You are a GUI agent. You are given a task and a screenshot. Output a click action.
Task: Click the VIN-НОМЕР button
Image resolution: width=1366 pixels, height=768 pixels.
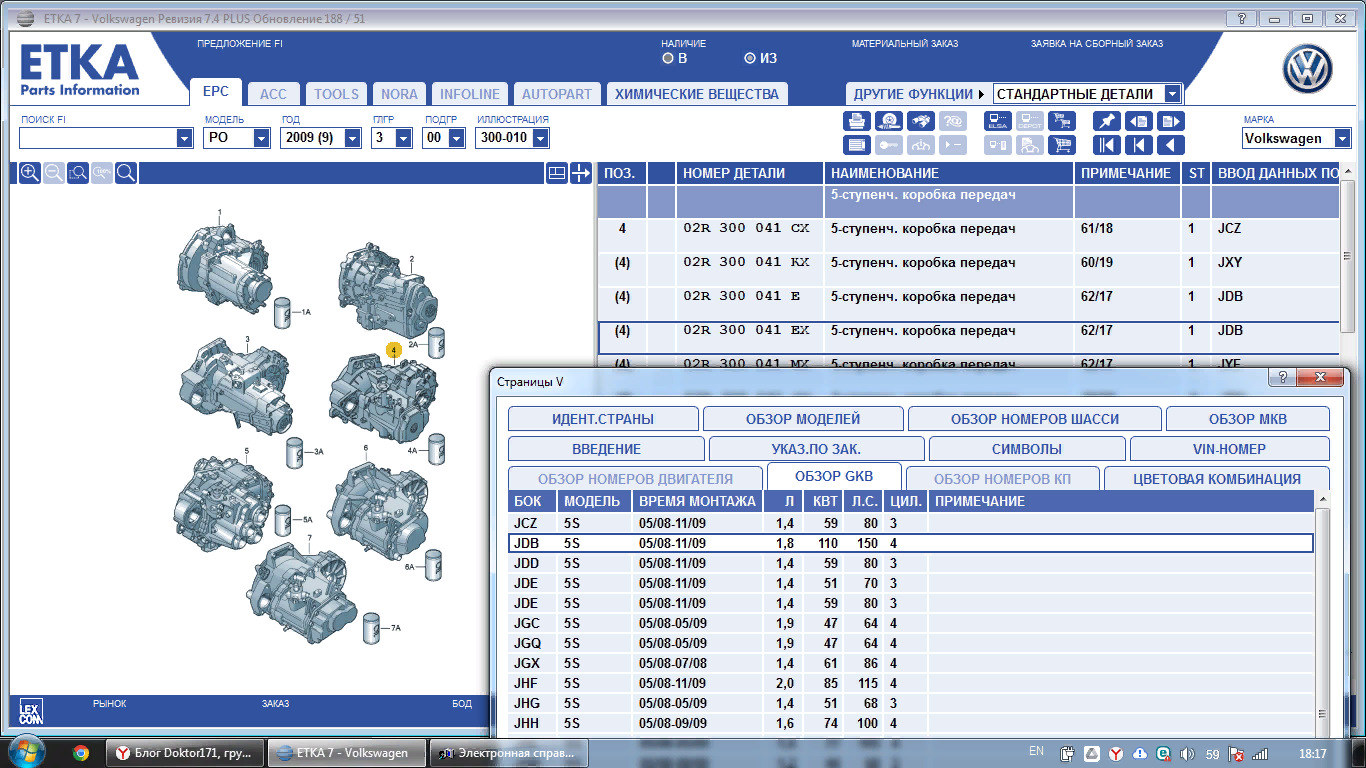pos(1229,449)
